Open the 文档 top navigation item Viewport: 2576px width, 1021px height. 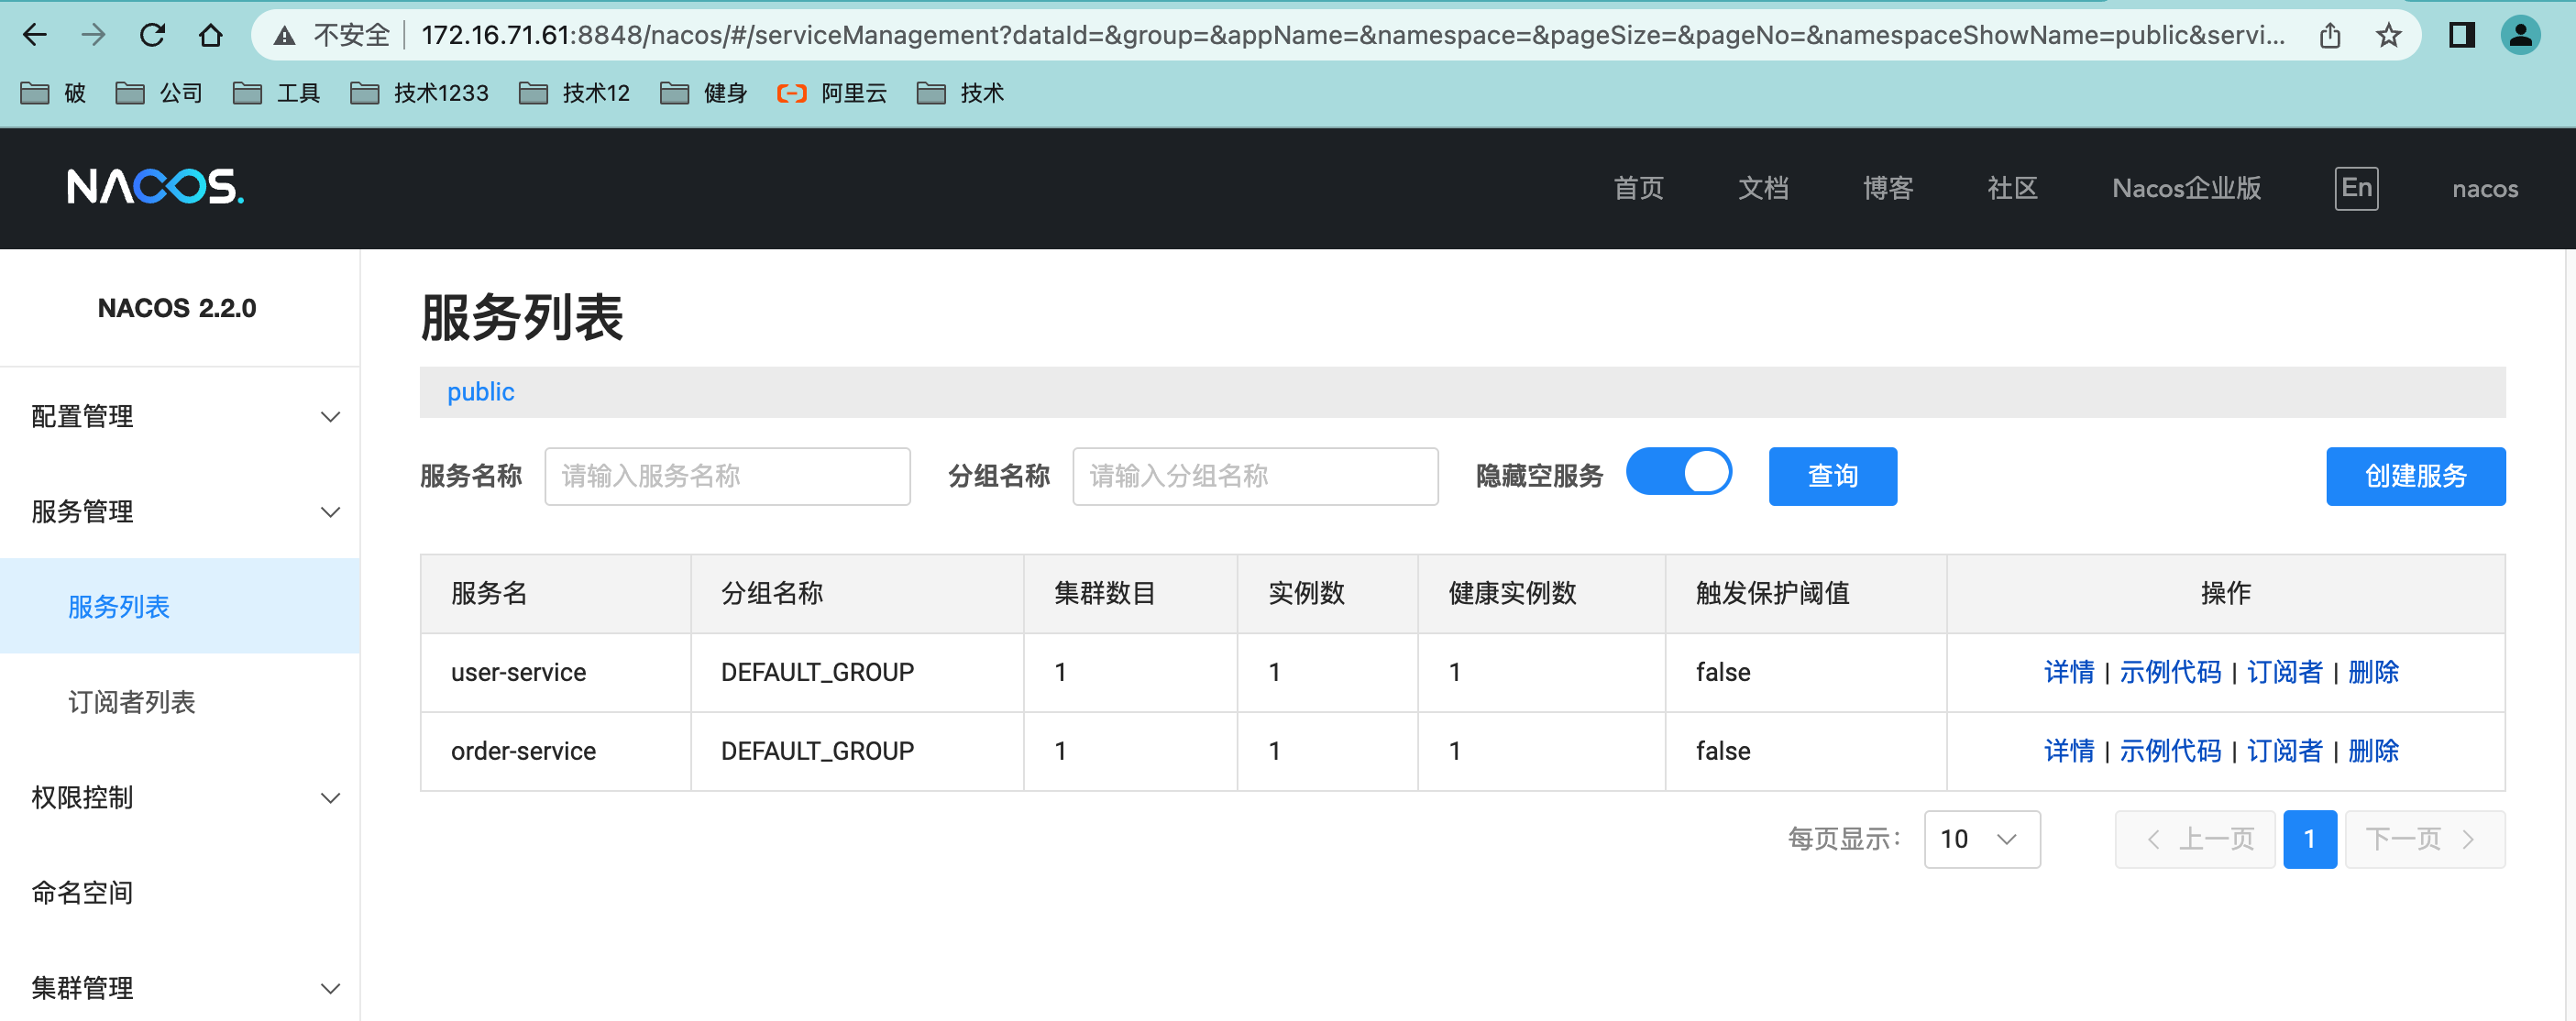1762,188
